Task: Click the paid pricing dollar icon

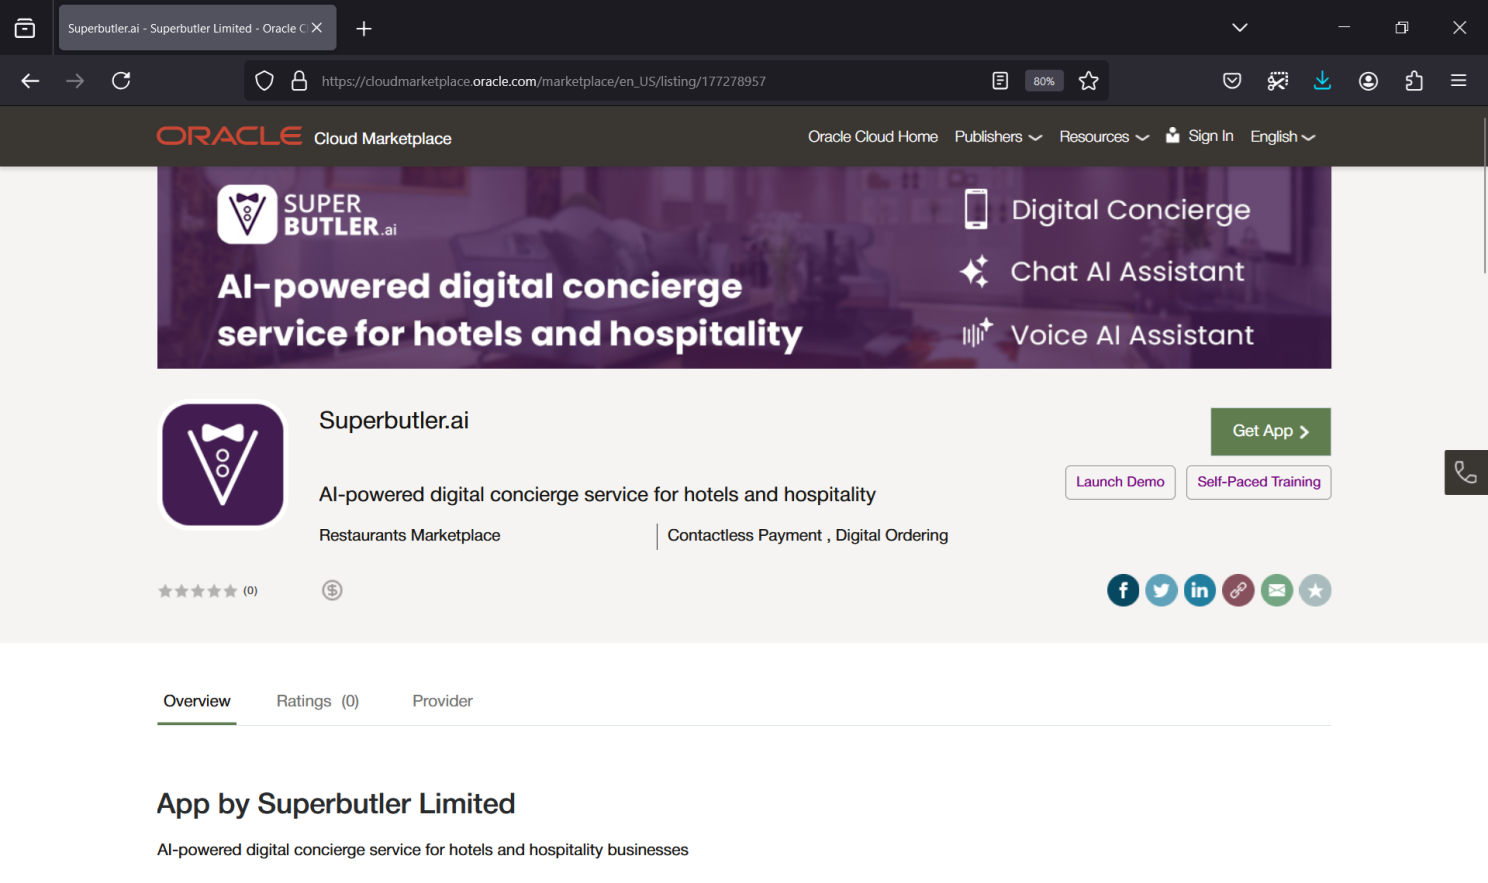Action: (x=332, y=591)
